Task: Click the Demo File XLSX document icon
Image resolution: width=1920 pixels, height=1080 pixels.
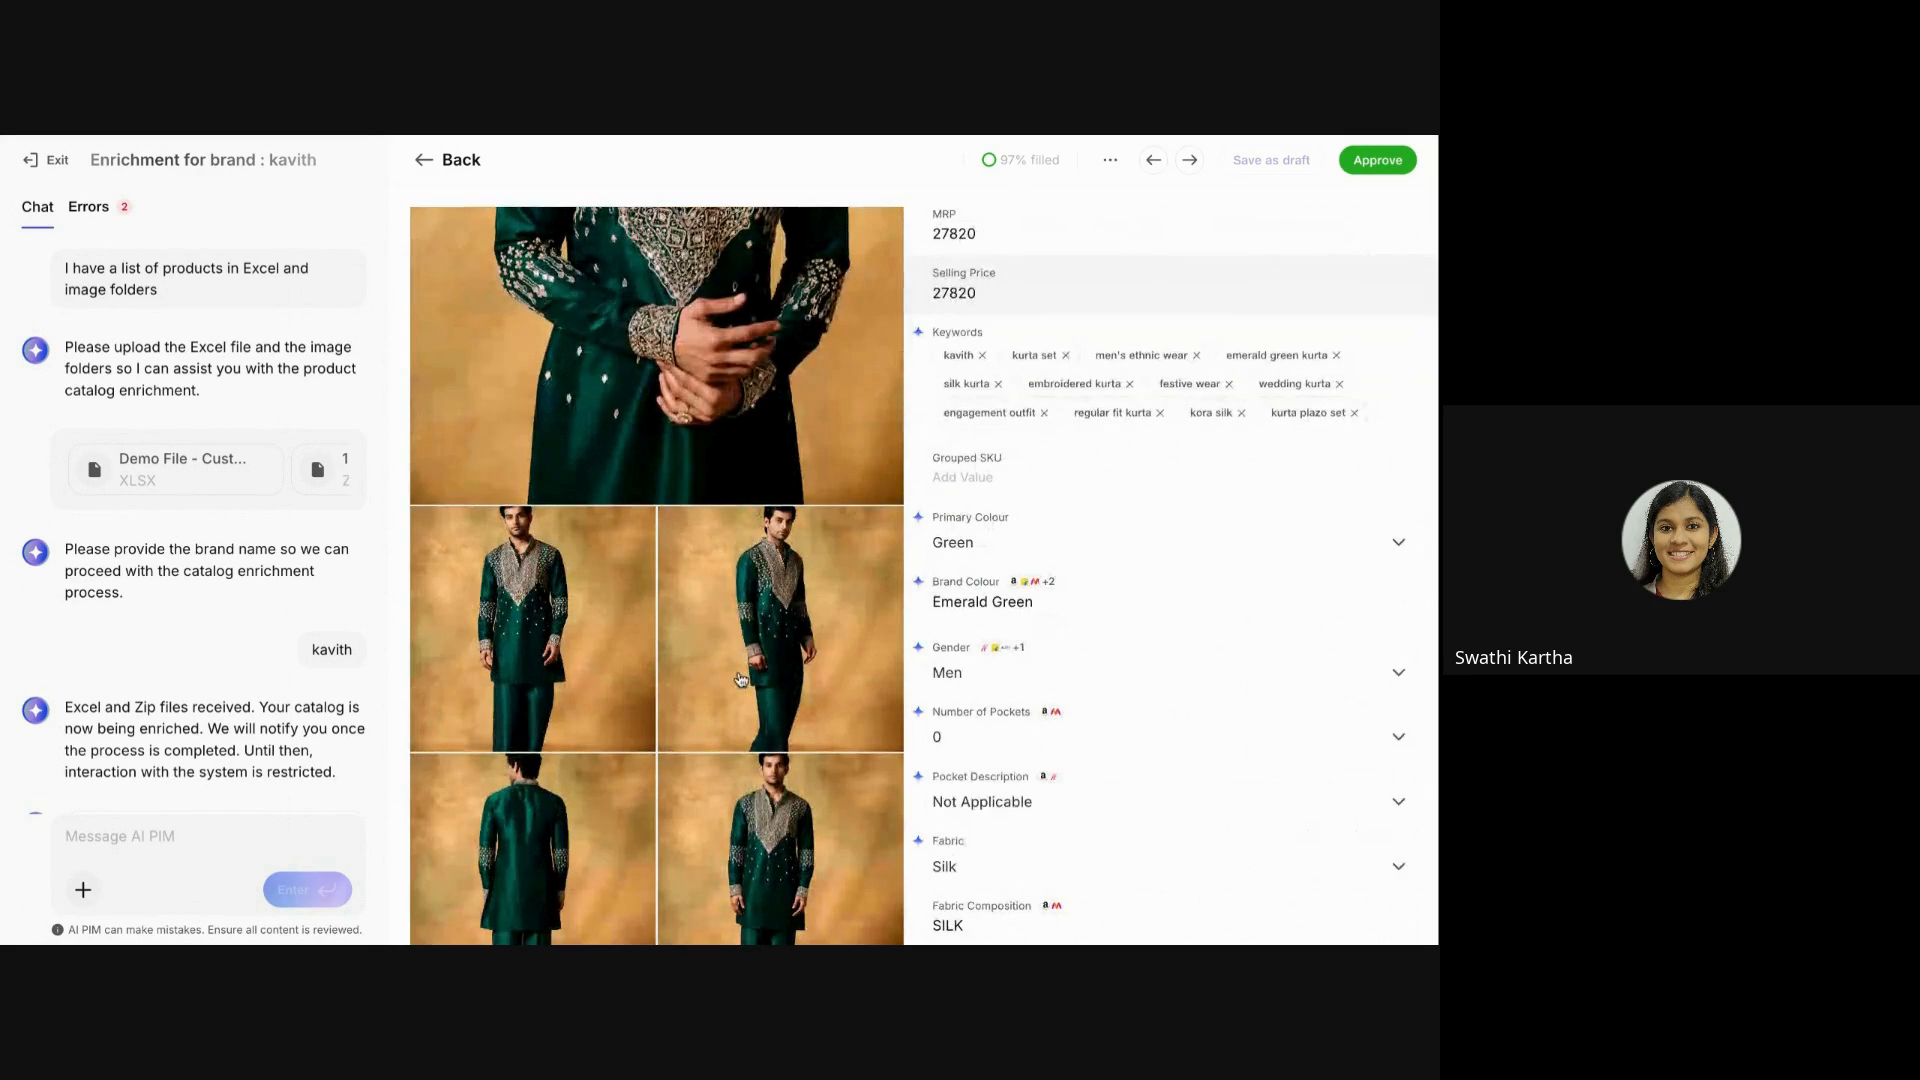Action: 94,469
